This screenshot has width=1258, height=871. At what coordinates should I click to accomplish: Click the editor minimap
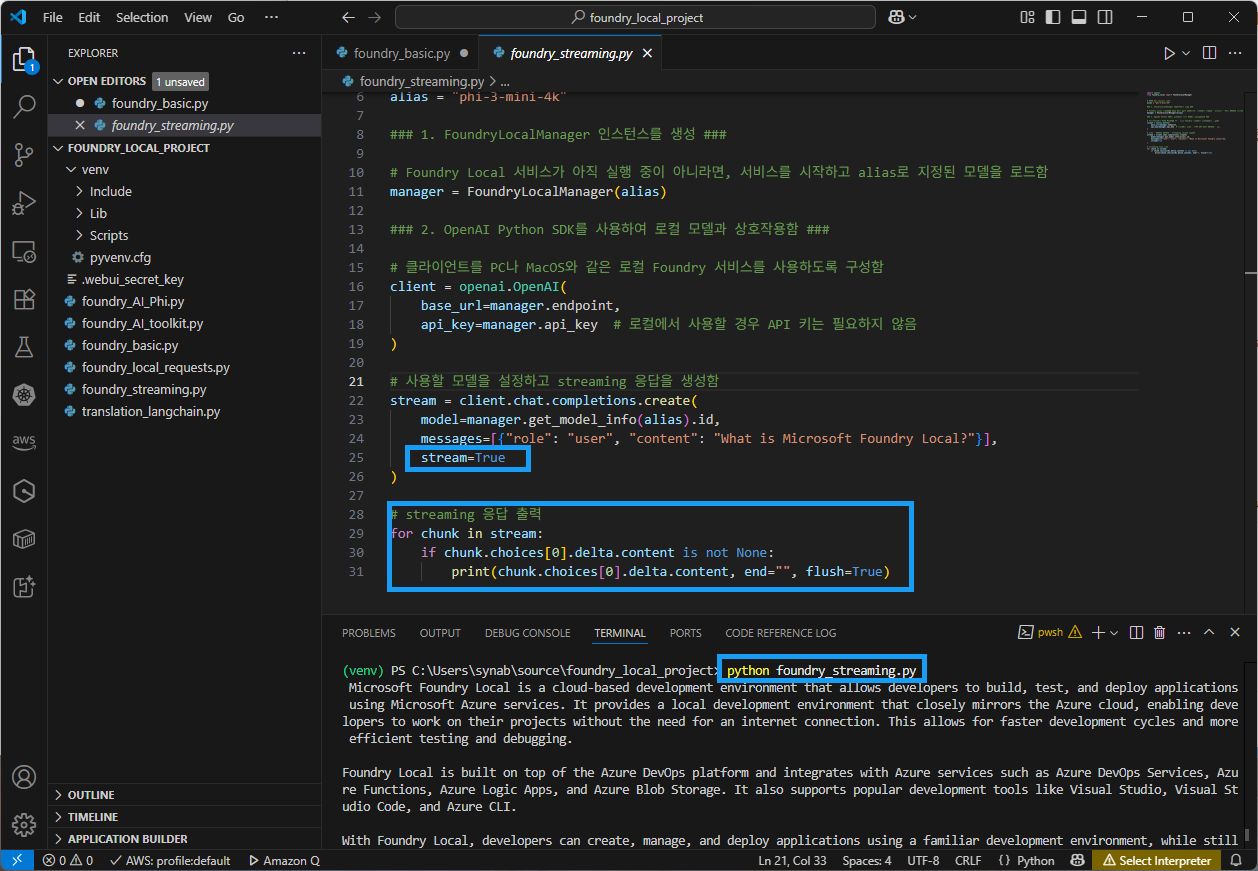tap(1193, 125)
